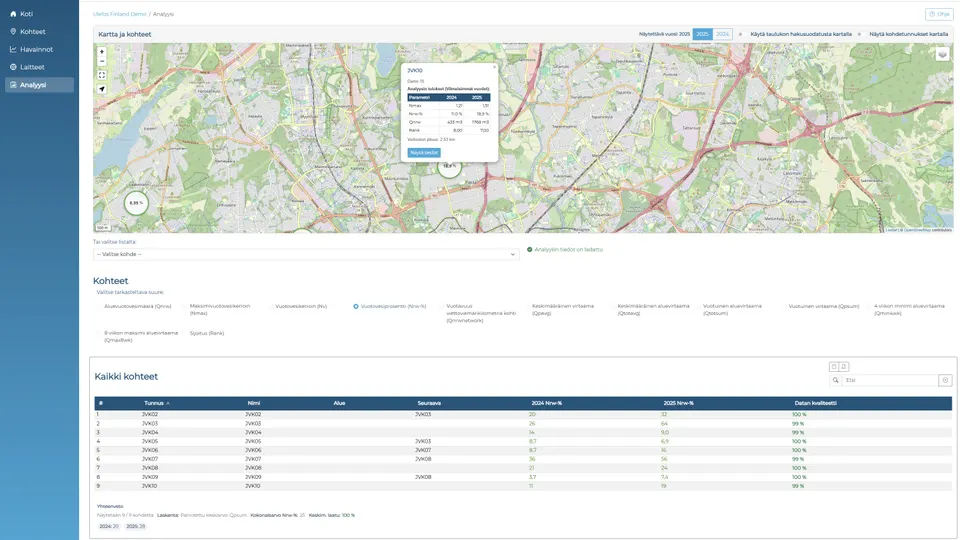
Task: Close the JVK10 map popup
Action: click(495, 67)
